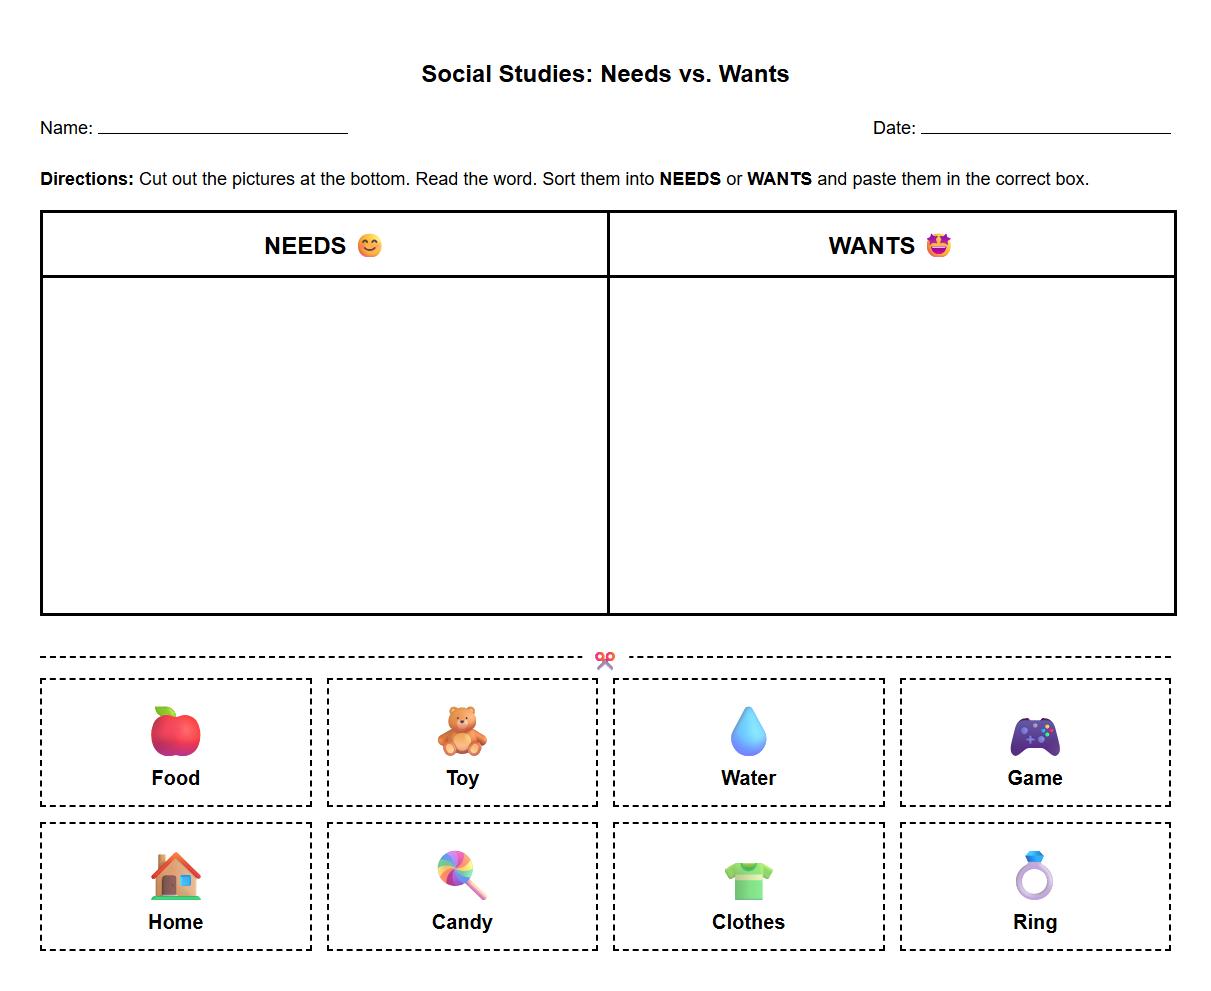Select the lollipop Candy icon
The width and height of the screenshot is (1211, 991).
coord(461,874)
